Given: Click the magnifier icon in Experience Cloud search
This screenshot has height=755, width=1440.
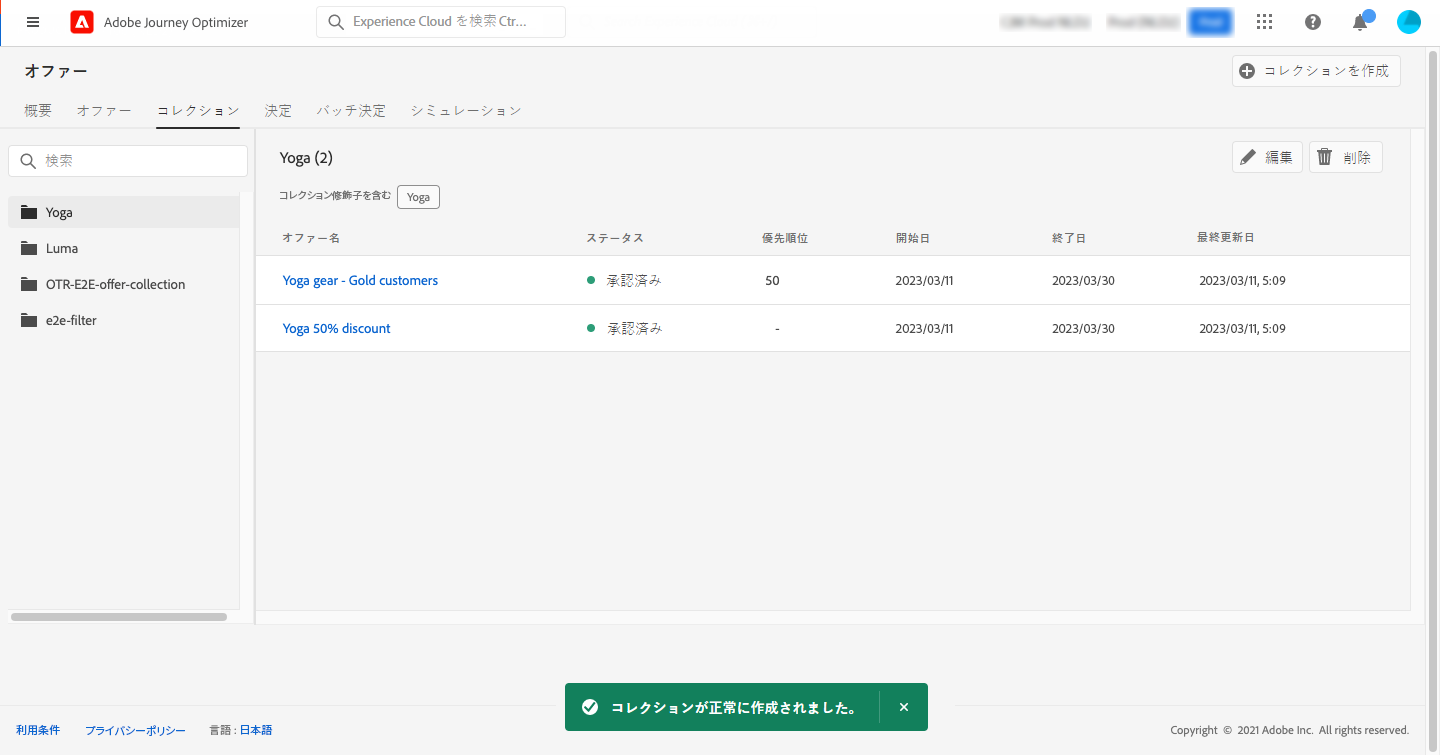Looking at the screenshot, I should click(336, 22).
